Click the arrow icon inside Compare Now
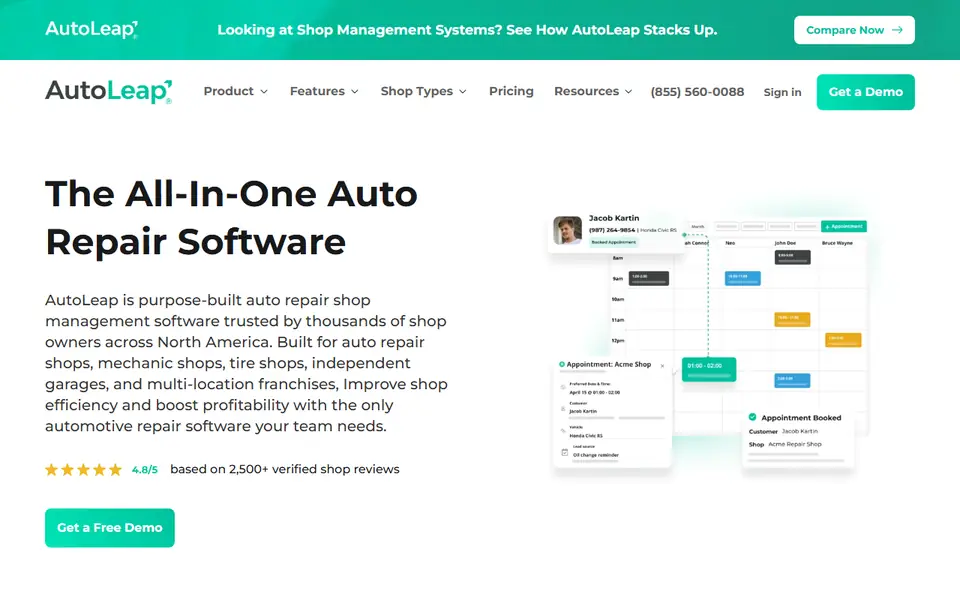Viewport: 960px width, 600px height. click(x=897, y=30)
